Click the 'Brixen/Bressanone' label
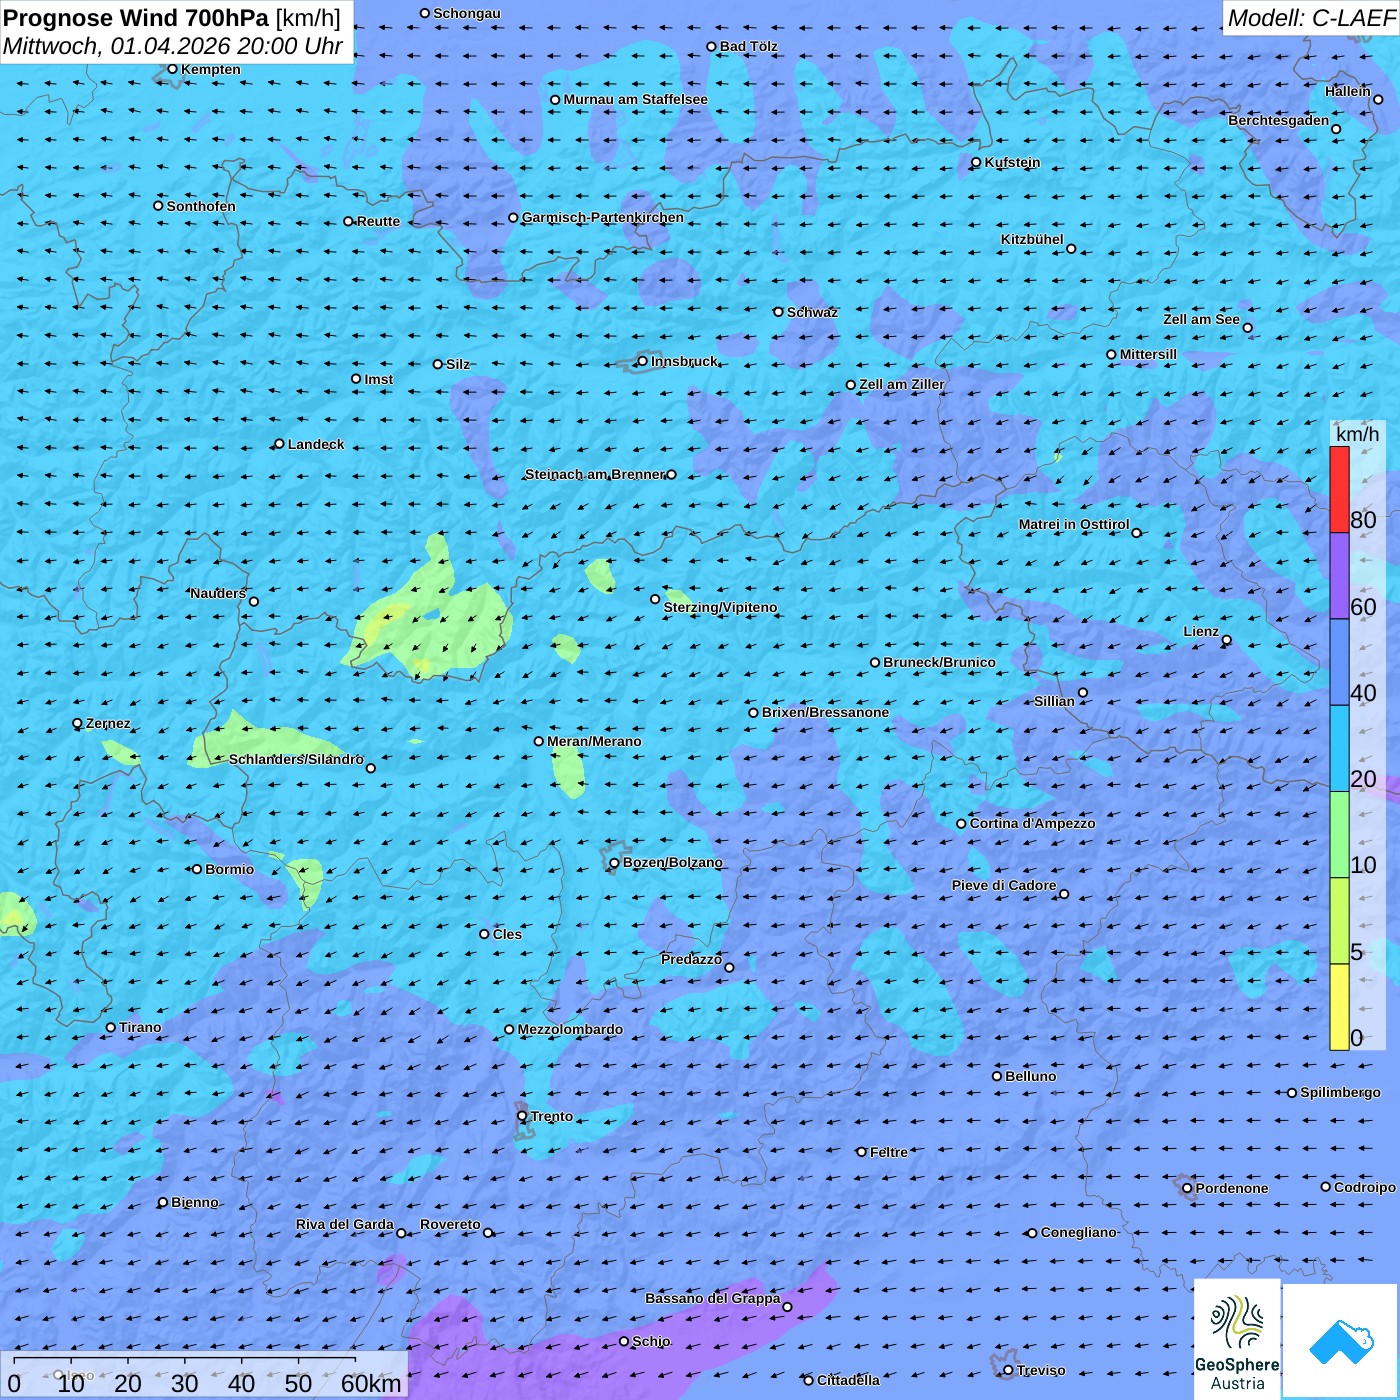This screenshot has width=1400, height=1400. pyautogui.click(x=825, y=712)
